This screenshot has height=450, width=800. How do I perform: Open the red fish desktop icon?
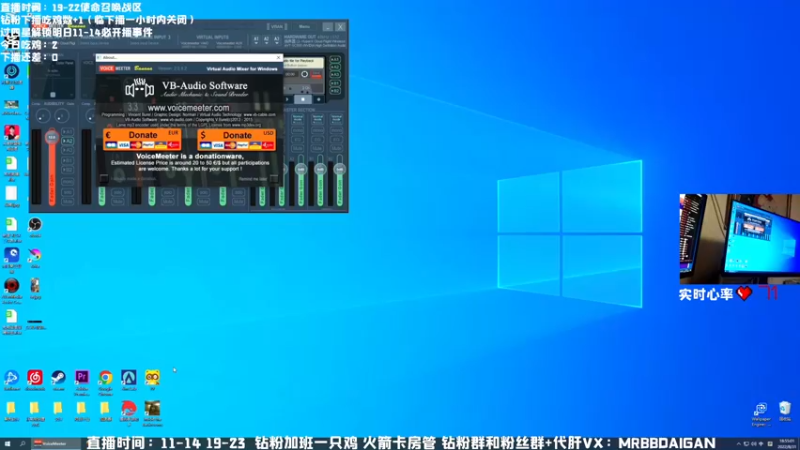click(x=129, y=409)
